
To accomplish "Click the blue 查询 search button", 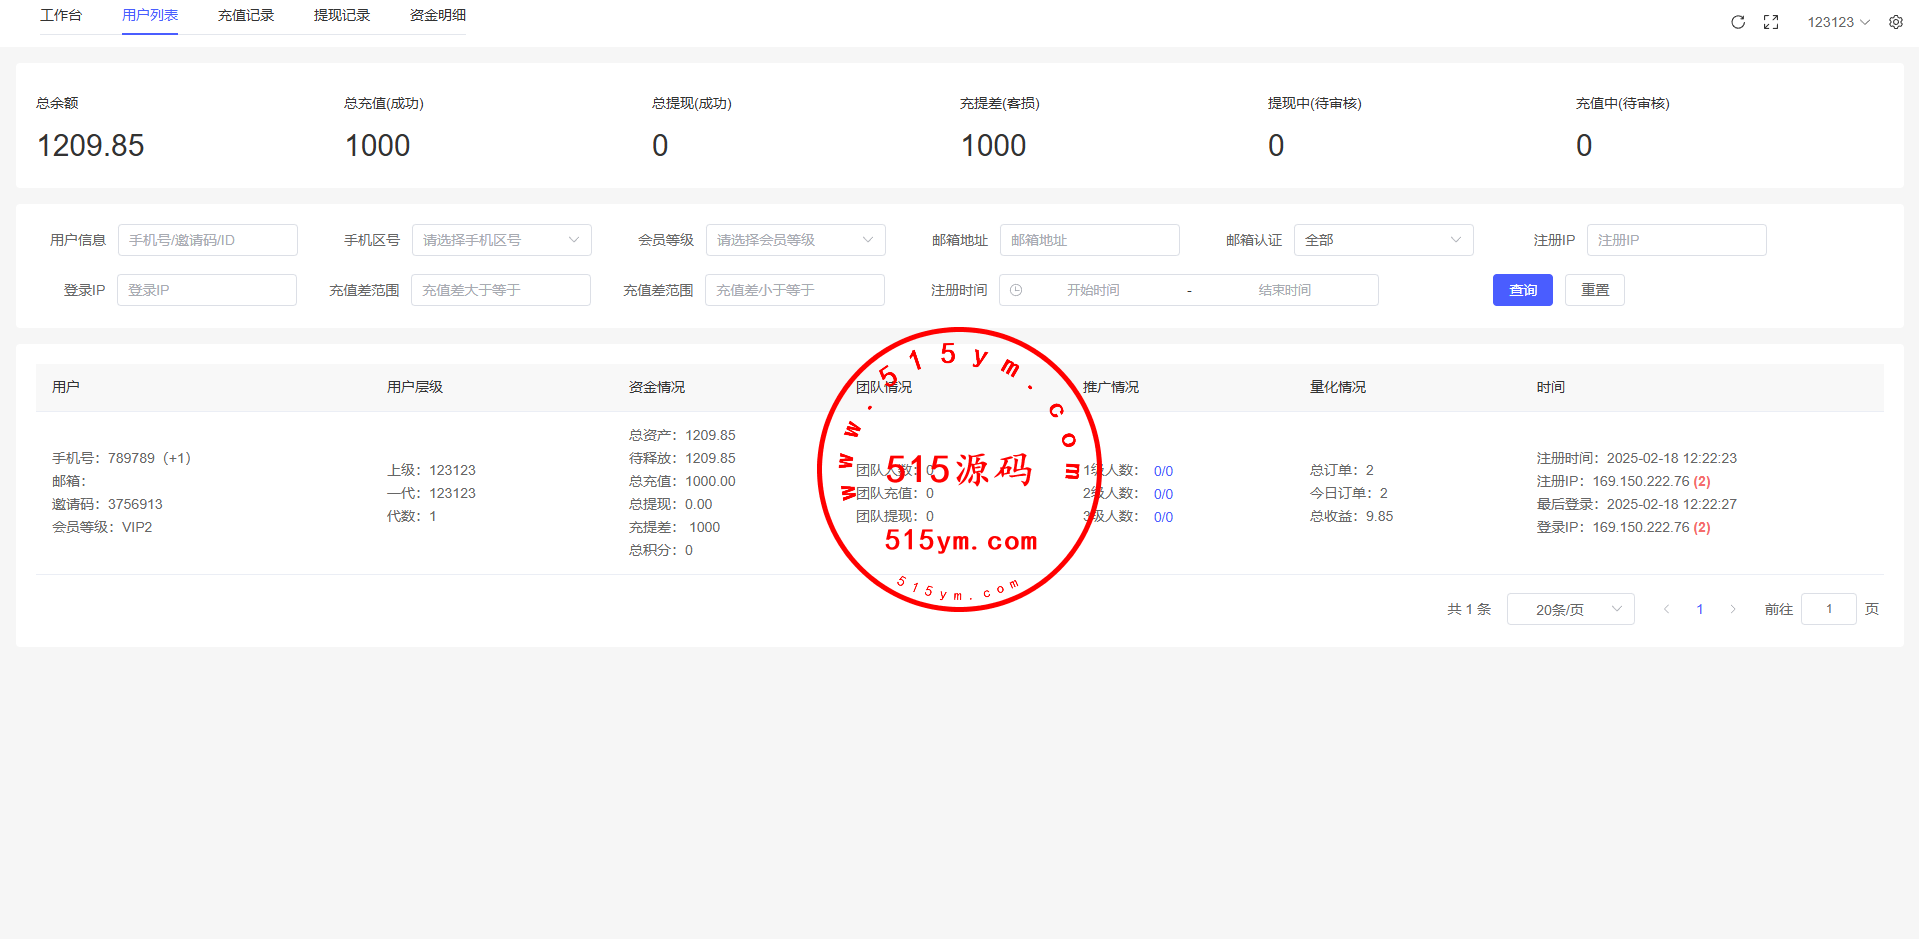I will pyautogui.click(x=1522, y=290).
